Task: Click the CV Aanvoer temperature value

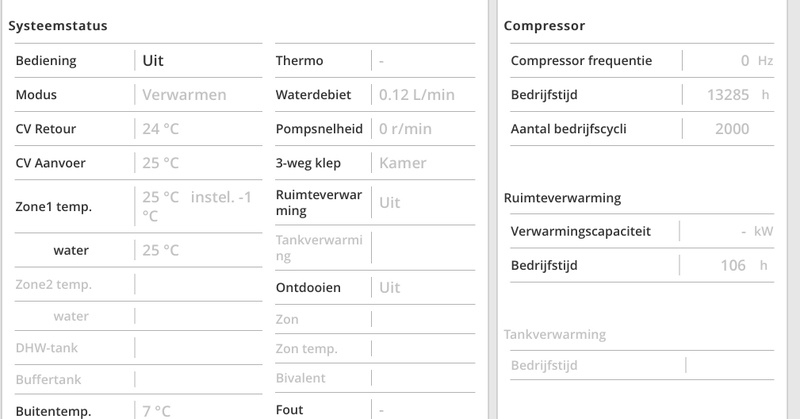Action: pos(160,163)
